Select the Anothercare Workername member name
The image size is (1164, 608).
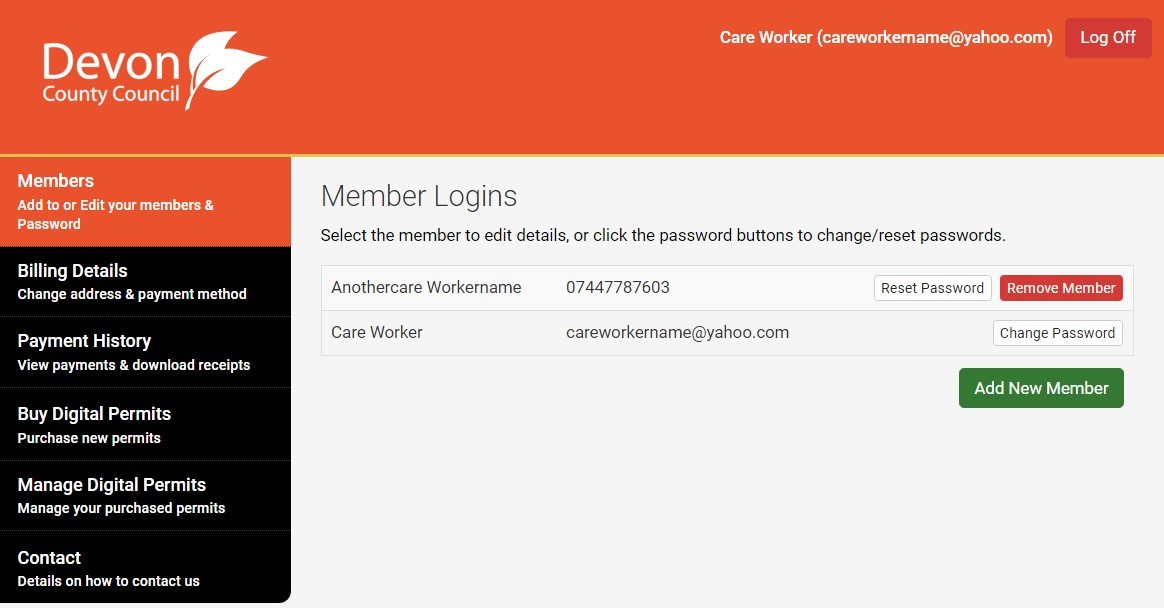click(426, 287)
